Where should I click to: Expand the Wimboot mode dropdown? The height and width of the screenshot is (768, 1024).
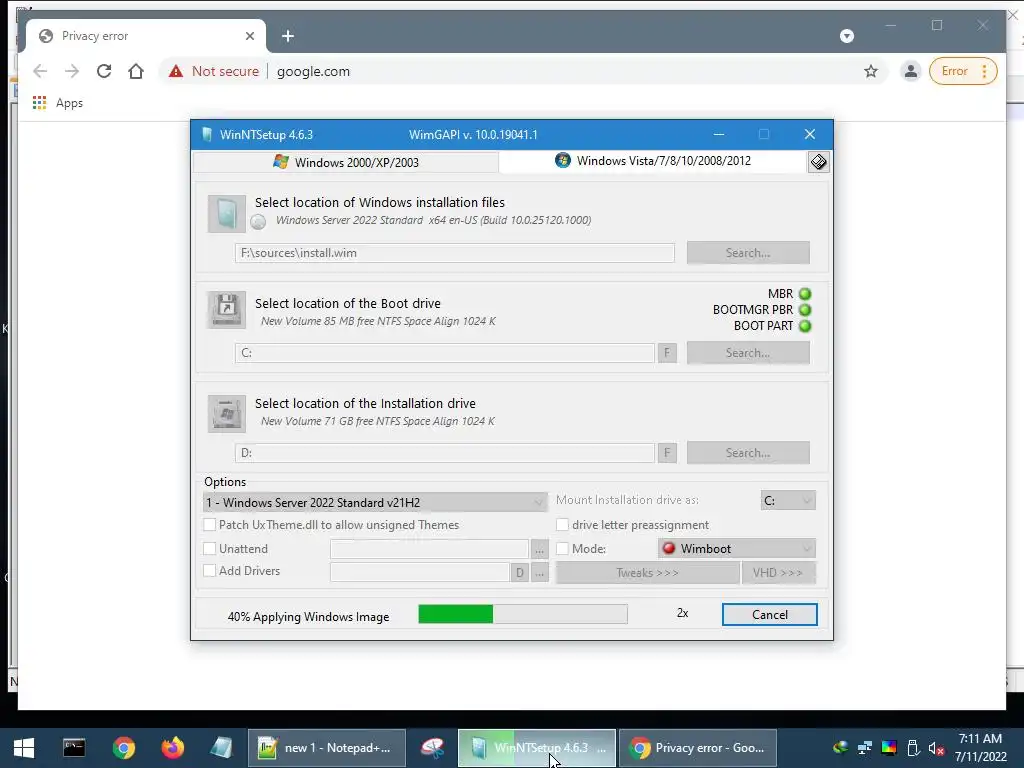click(737, 549)
